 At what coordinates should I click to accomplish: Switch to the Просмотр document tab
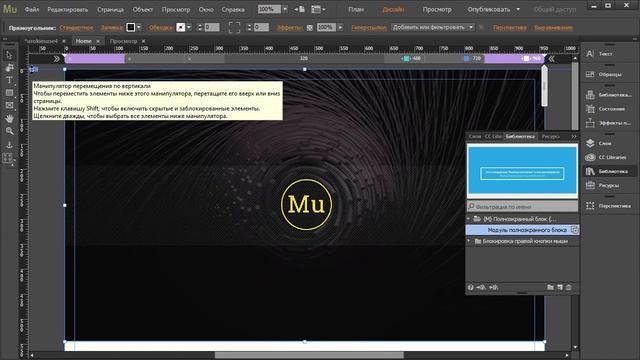point(123,41)
